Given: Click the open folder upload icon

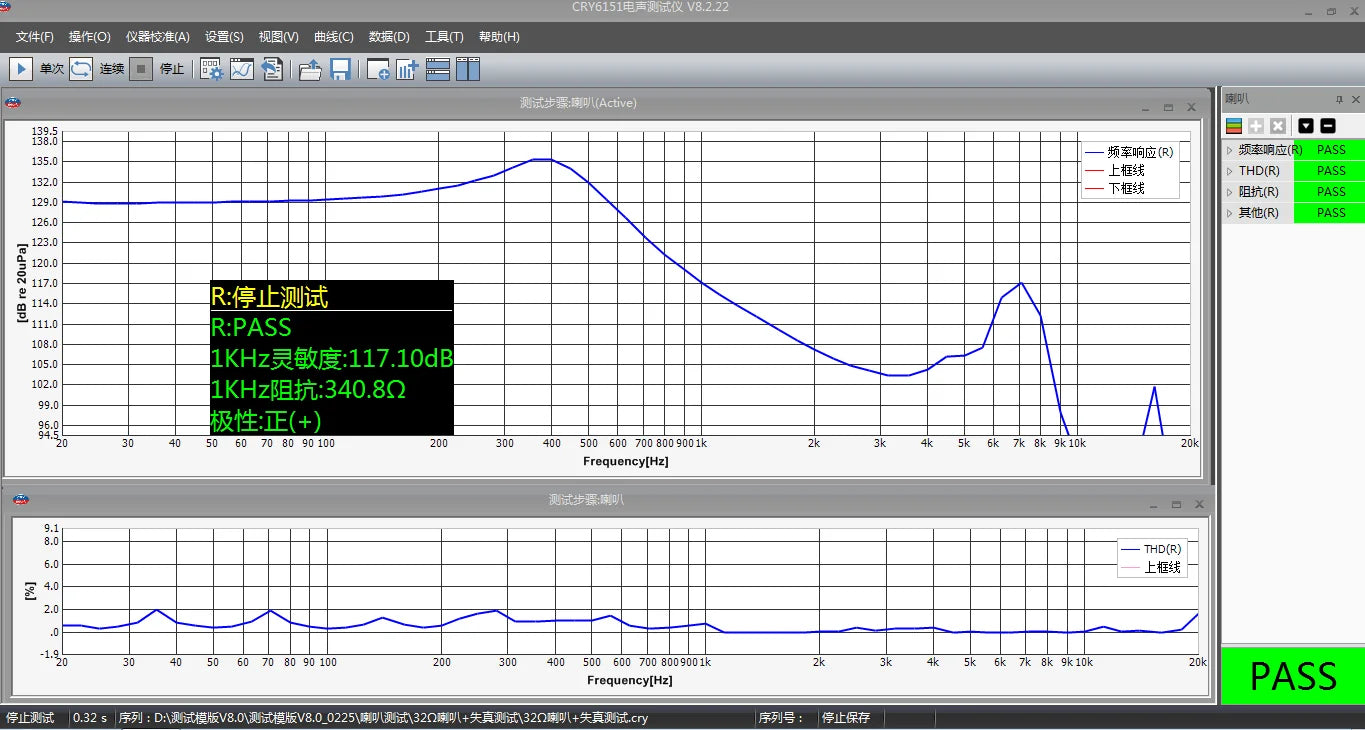Looking at the screenshot, I should [x=310, y=69].
